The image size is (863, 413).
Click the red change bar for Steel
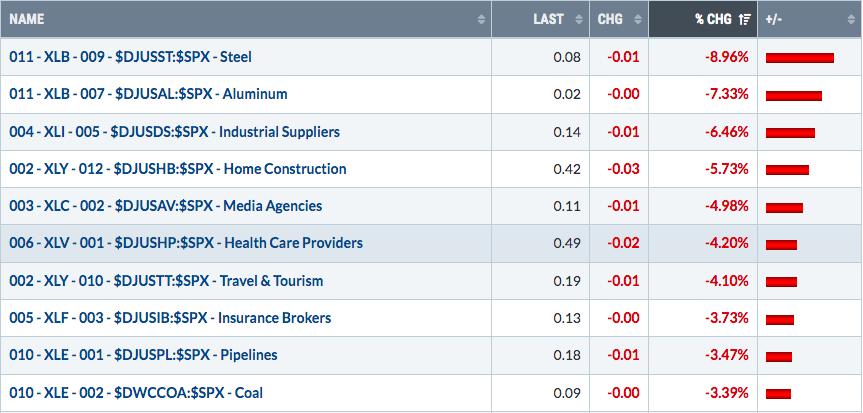(x=800, y=58)
